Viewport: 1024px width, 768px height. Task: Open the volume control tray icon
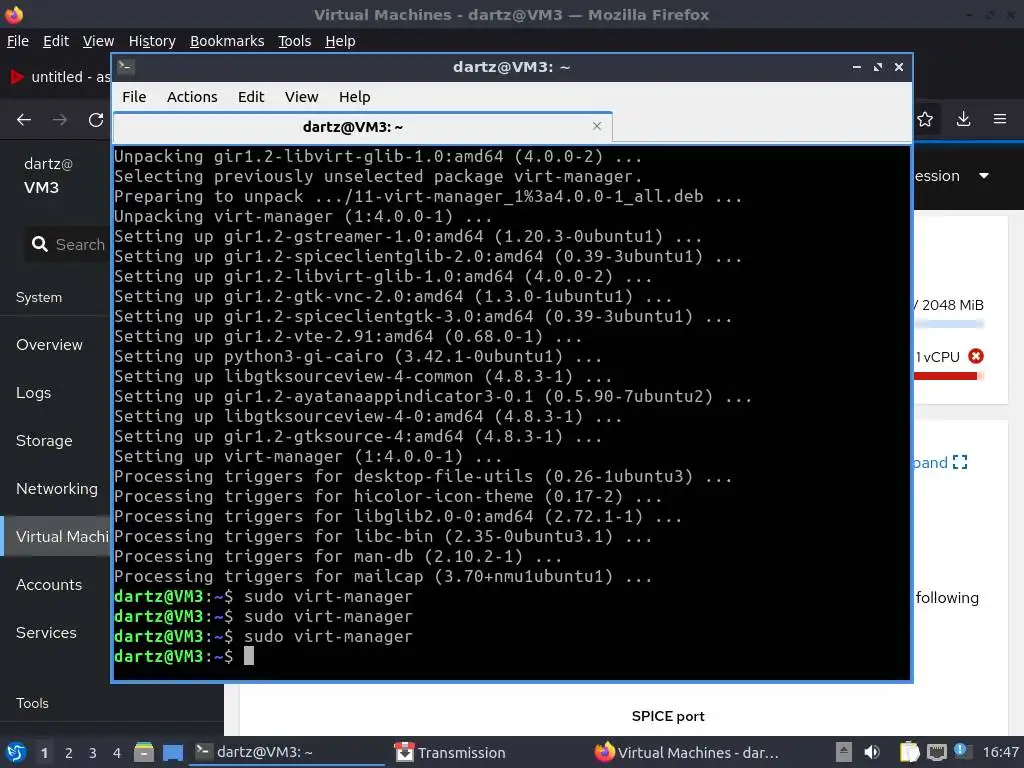[872, 752]
